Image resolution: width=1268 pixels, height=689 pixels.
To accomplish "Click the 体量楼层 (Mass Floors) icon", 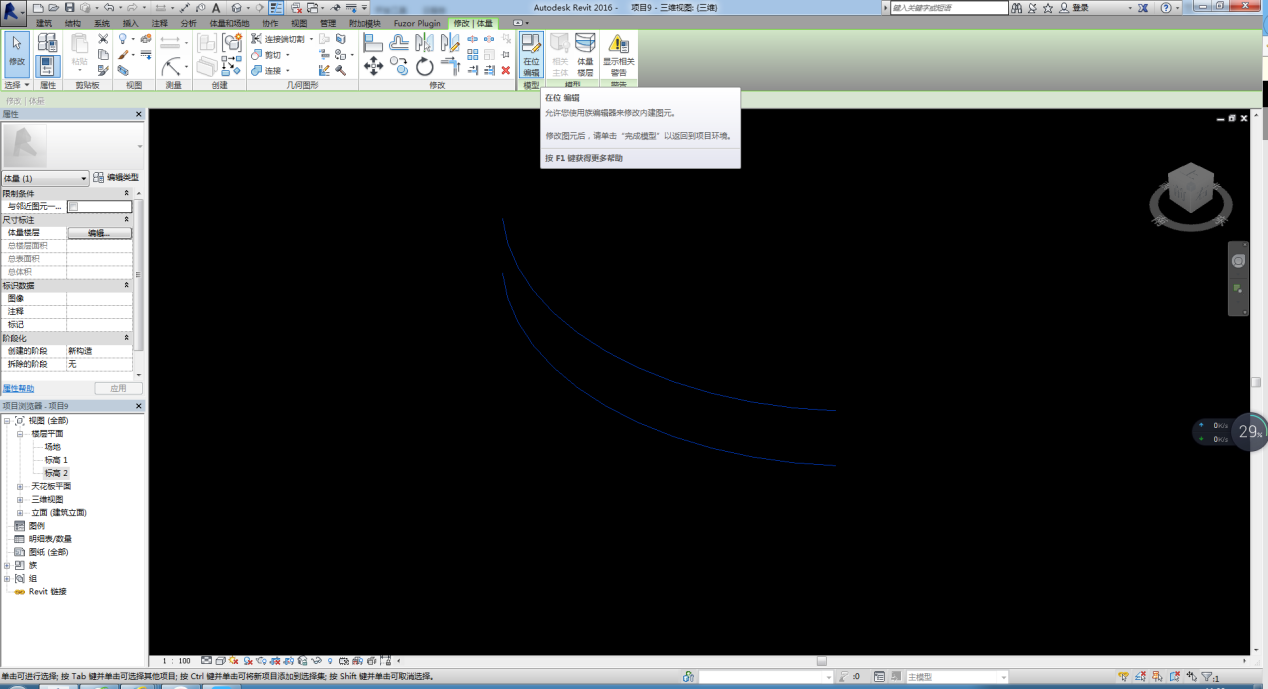I will pos(585,54).
